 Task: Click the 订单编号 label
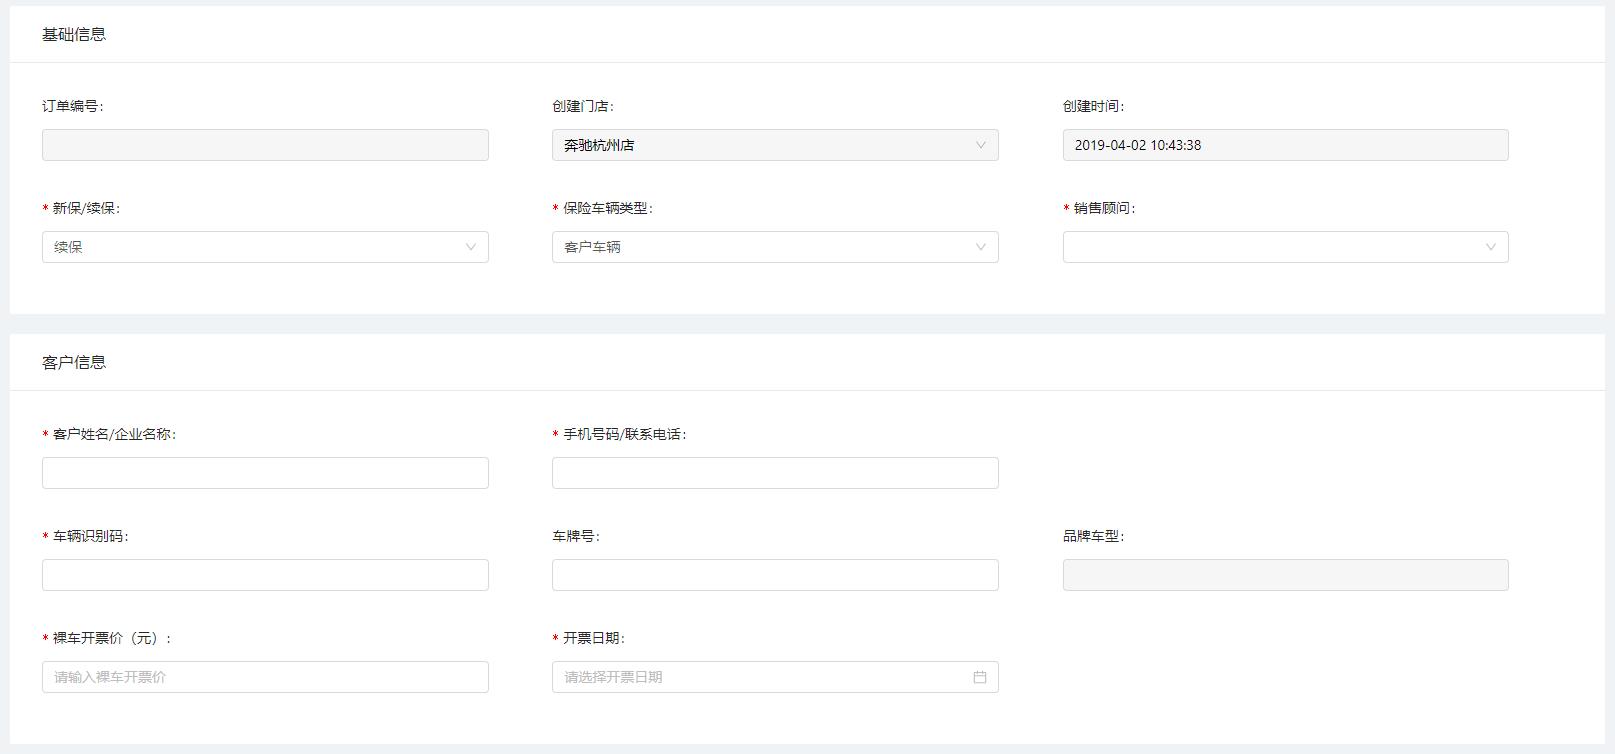[72, 106]
